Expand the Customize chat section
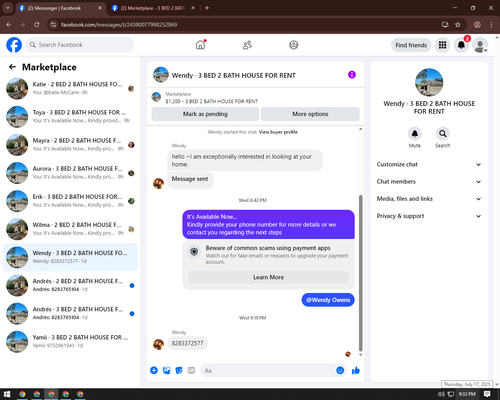The image size is (500, 400). click(429, 164)
